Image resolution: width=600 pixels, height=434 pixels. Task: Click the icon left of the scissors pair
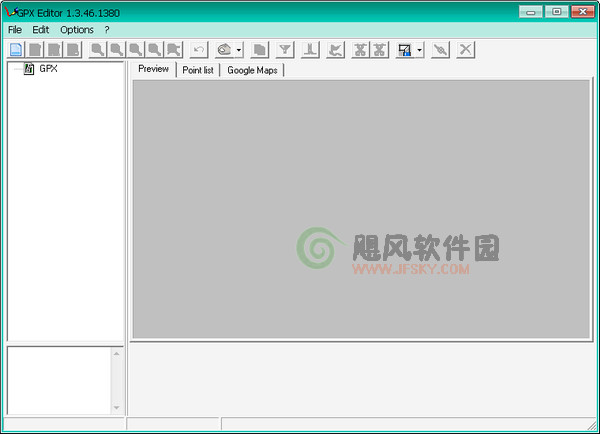pos(336,50)
